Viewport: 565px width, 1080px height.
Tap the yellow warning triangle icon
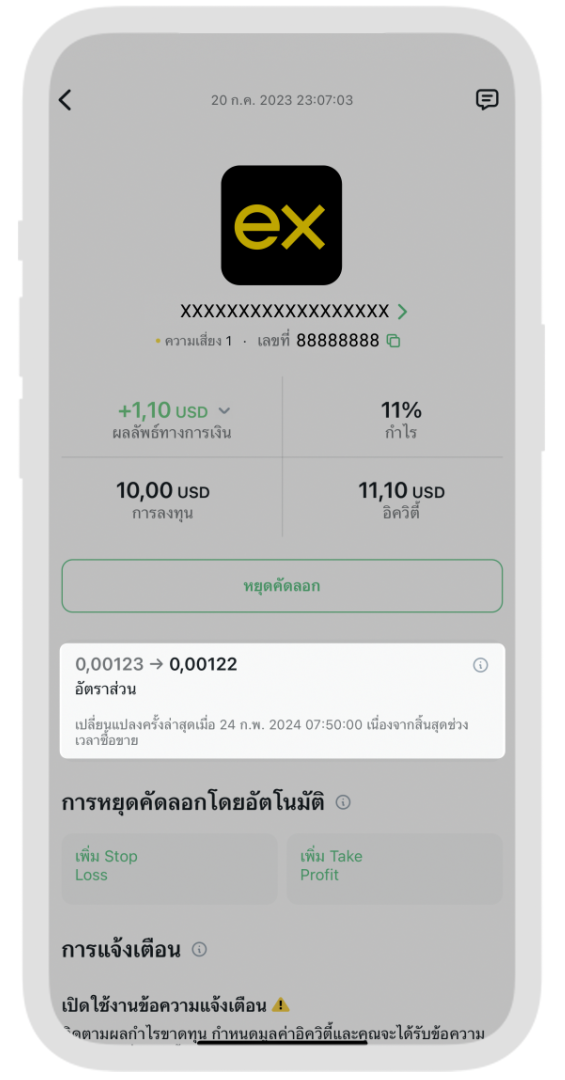(x=280, y=1004)
